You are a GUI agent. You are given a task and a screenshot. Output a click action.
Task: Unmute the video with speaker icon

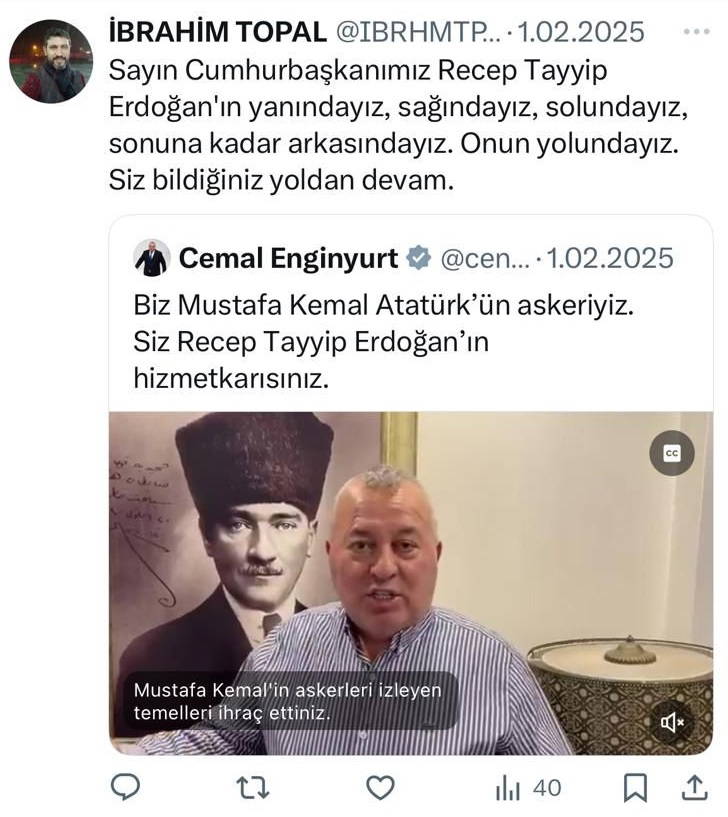tap(672, 722)
